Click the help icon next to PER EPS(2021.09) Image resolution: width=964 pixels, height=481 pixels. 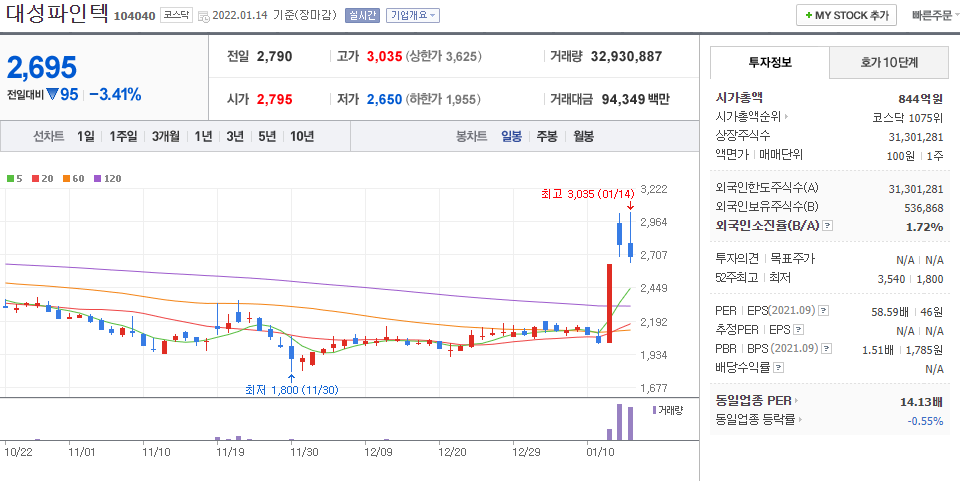[824, 311]
